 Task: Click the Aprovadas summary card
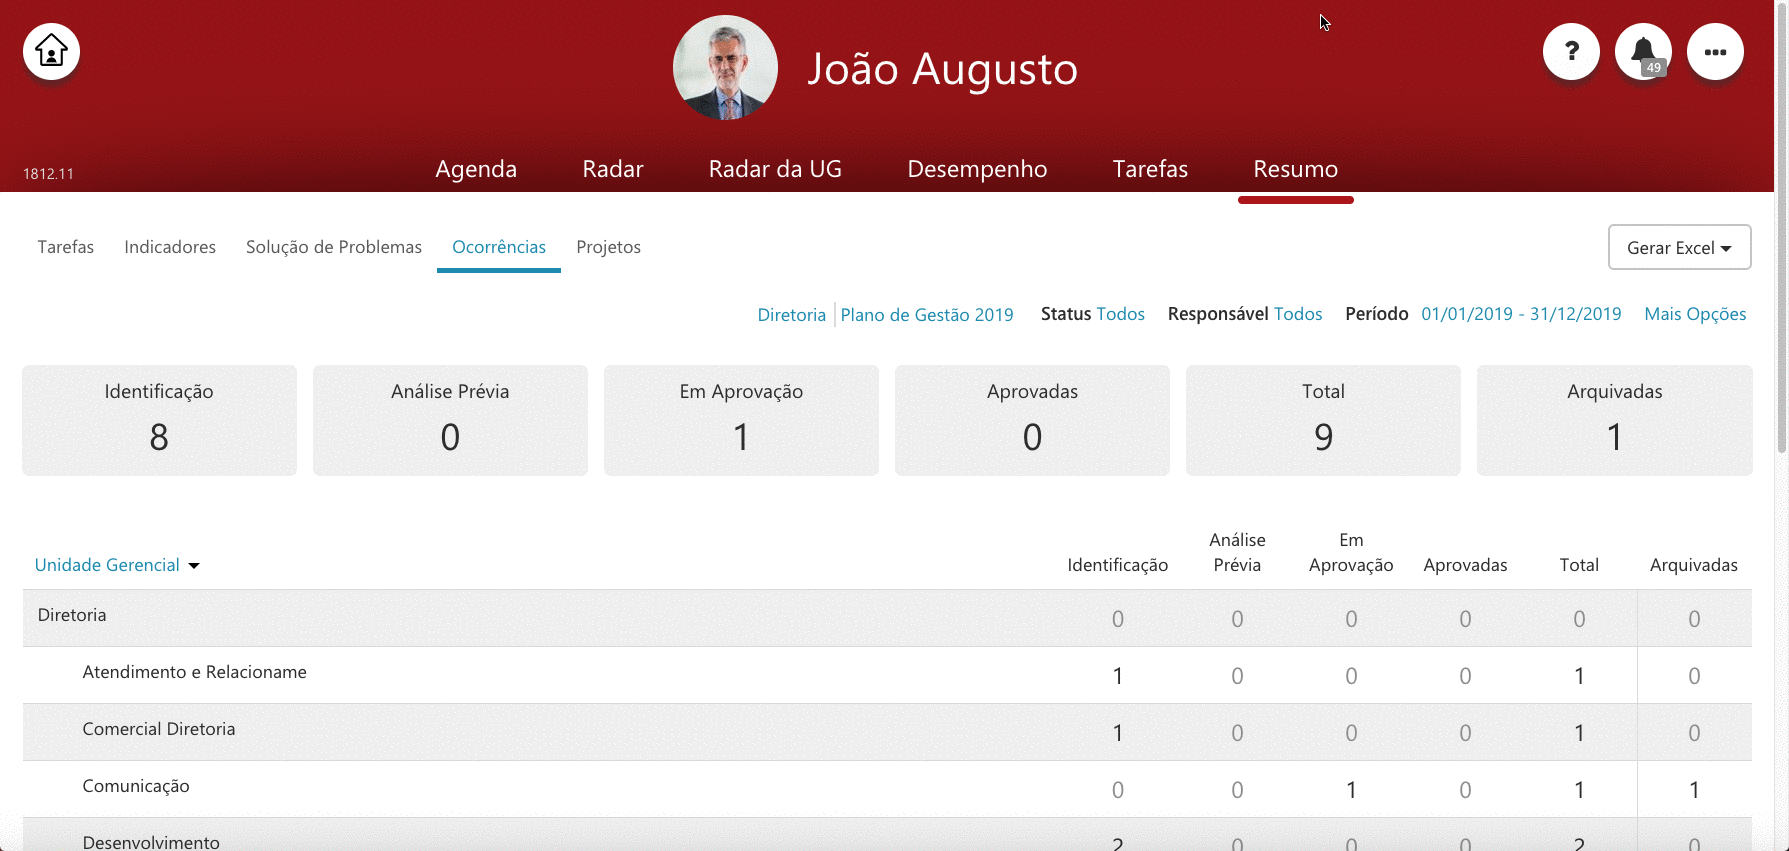[x=1032, y=420]
